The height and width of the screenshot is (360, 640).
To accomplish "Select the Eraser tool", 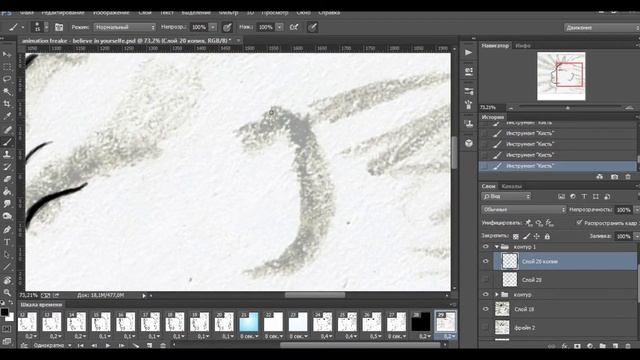I will [x=7, y=179].
